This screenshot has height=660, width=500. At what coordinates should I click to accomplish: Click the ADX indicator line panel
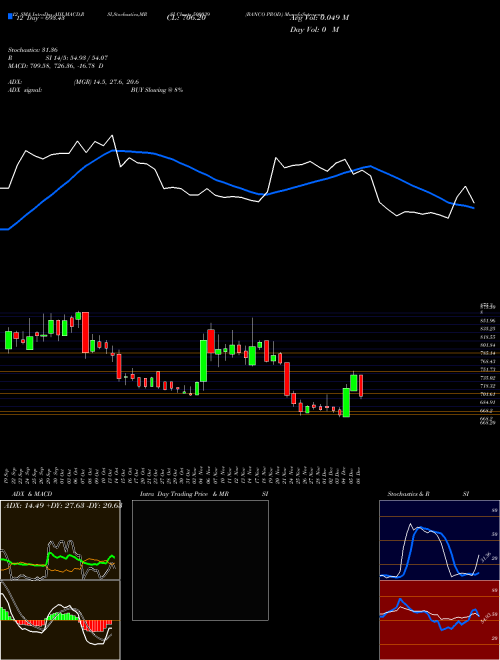pos(60,540)
